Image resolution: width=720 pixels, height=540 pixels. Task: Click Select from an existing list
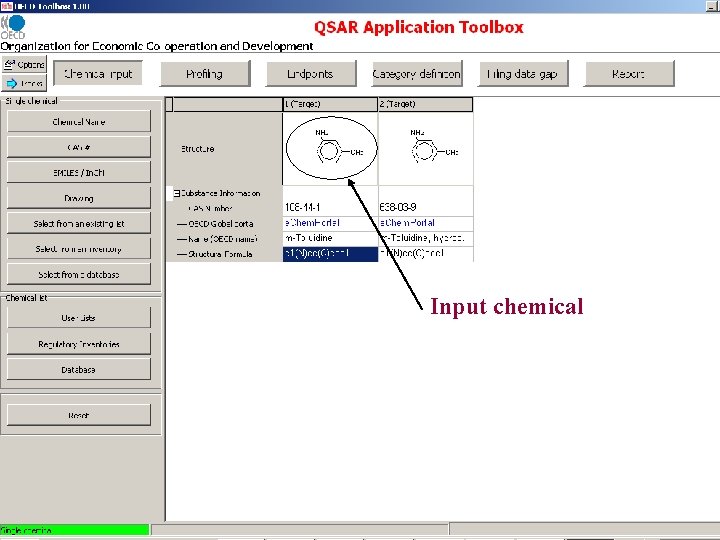79,224
